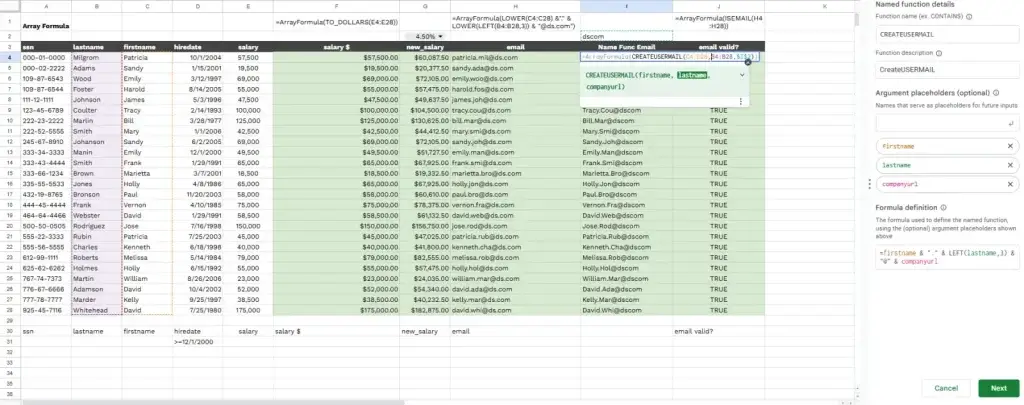Image resolution: width=1024 pixels, height=405 pixels.
Task: Open the formula help three-dot options
Action: tap(741, 101)
